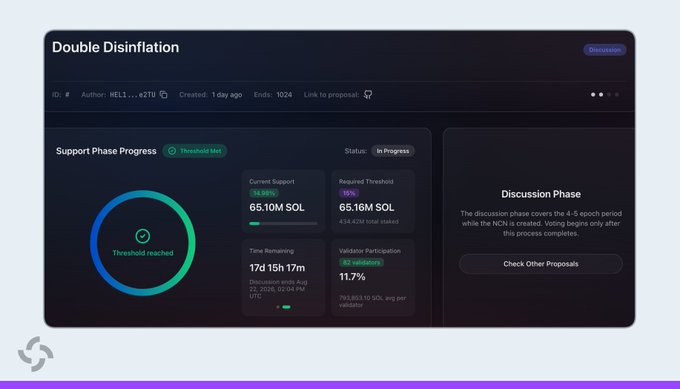This screenshot has width=680, height=389.
Task: Click the discussion phase description paragraph
Action: click(541, 223)
